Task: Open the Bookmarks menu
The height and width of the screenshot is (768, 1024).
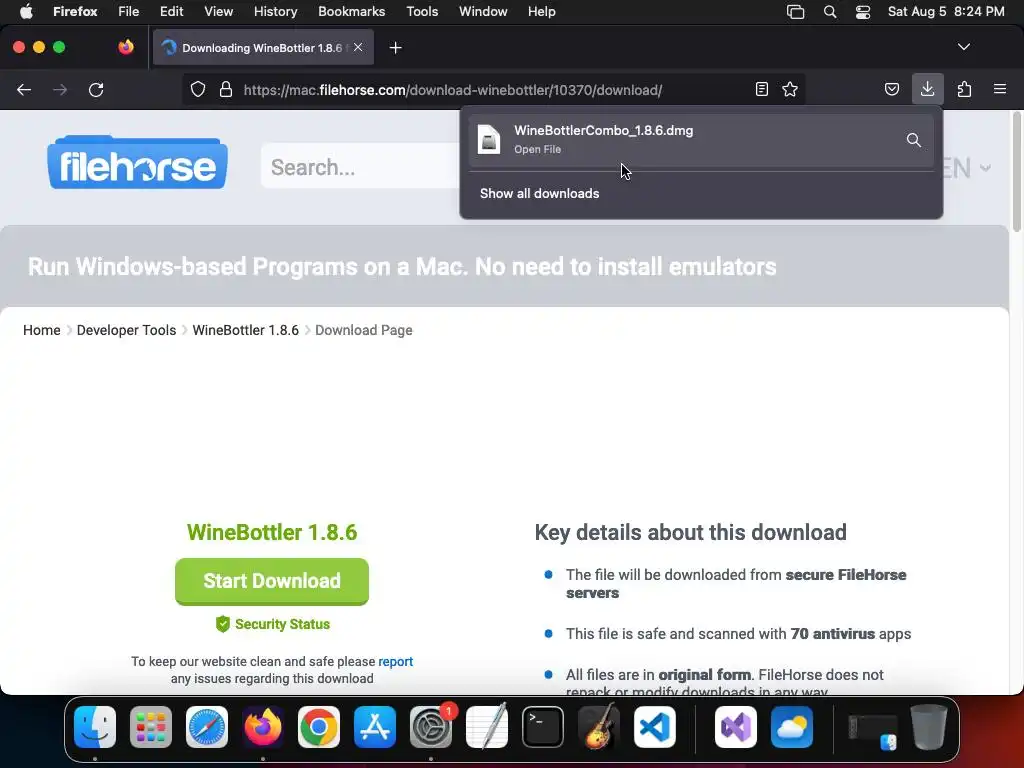Action: pos(351,11)
